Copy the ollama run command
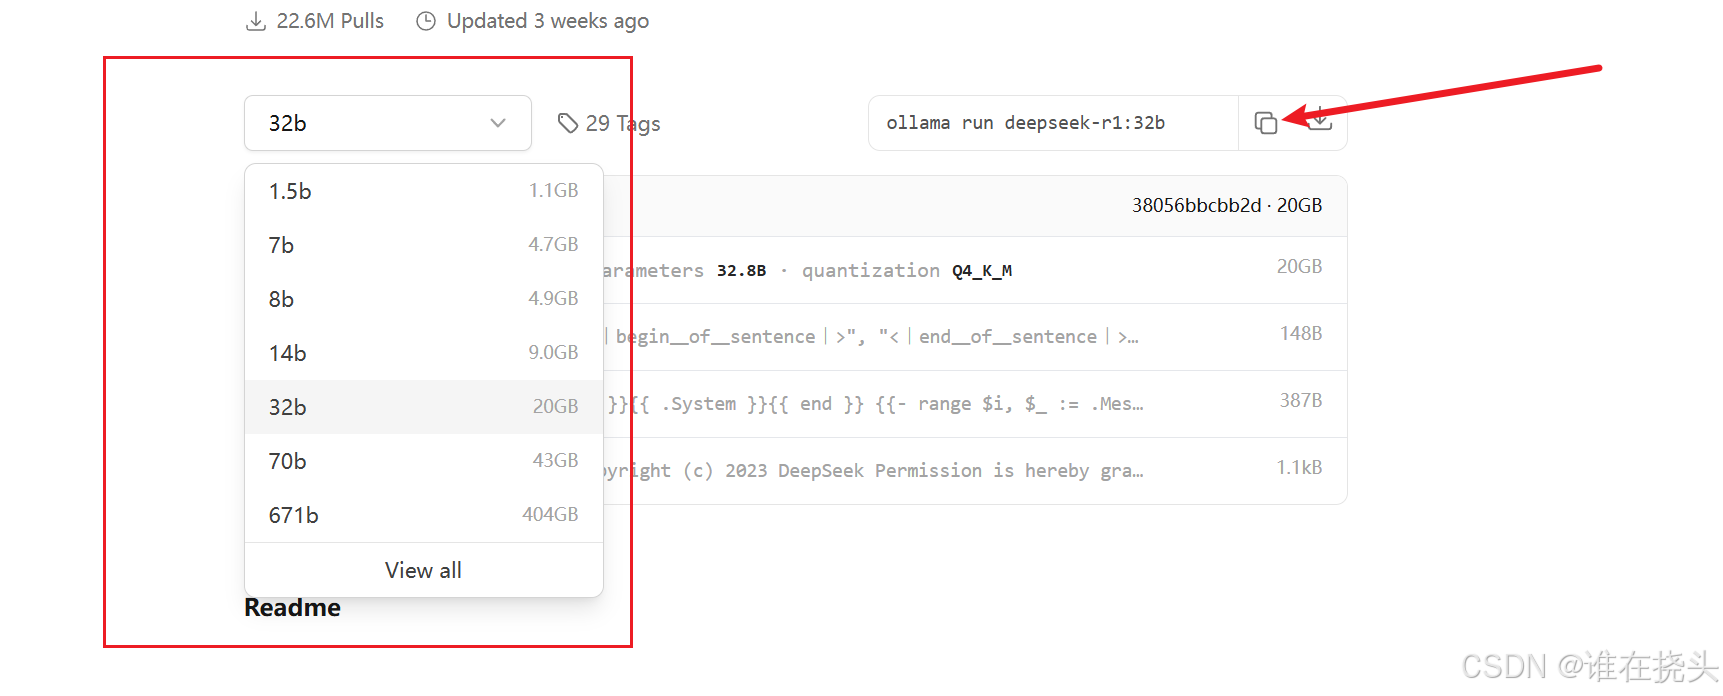Image resolution: width=1723 pixels, height=696 pixels. click(x=1266, y=123)
